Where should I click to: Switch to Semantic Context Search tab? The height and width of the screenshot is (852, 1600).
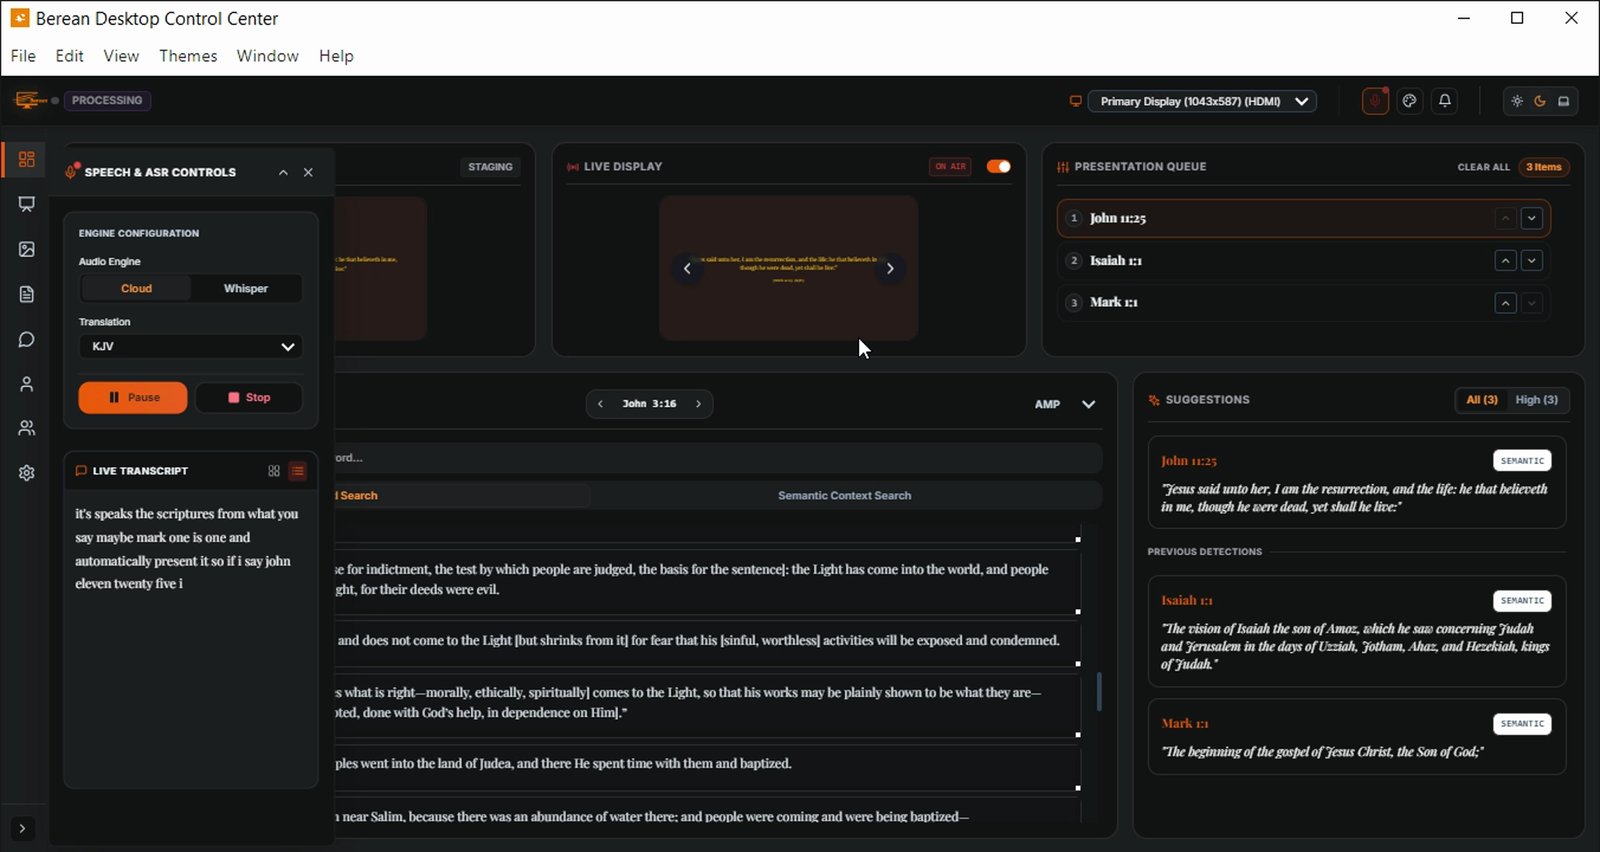click(845, 495)
